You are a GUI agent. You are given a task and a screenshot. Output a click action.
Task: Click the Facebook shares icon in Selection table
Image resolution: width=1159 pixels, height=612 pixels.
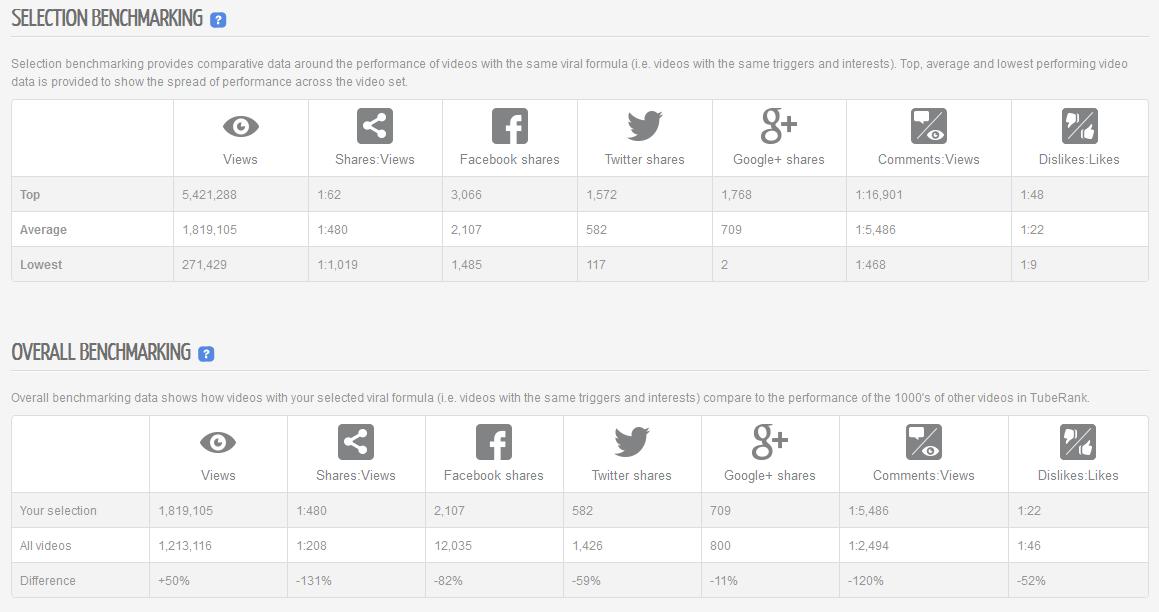click(510, 126)
